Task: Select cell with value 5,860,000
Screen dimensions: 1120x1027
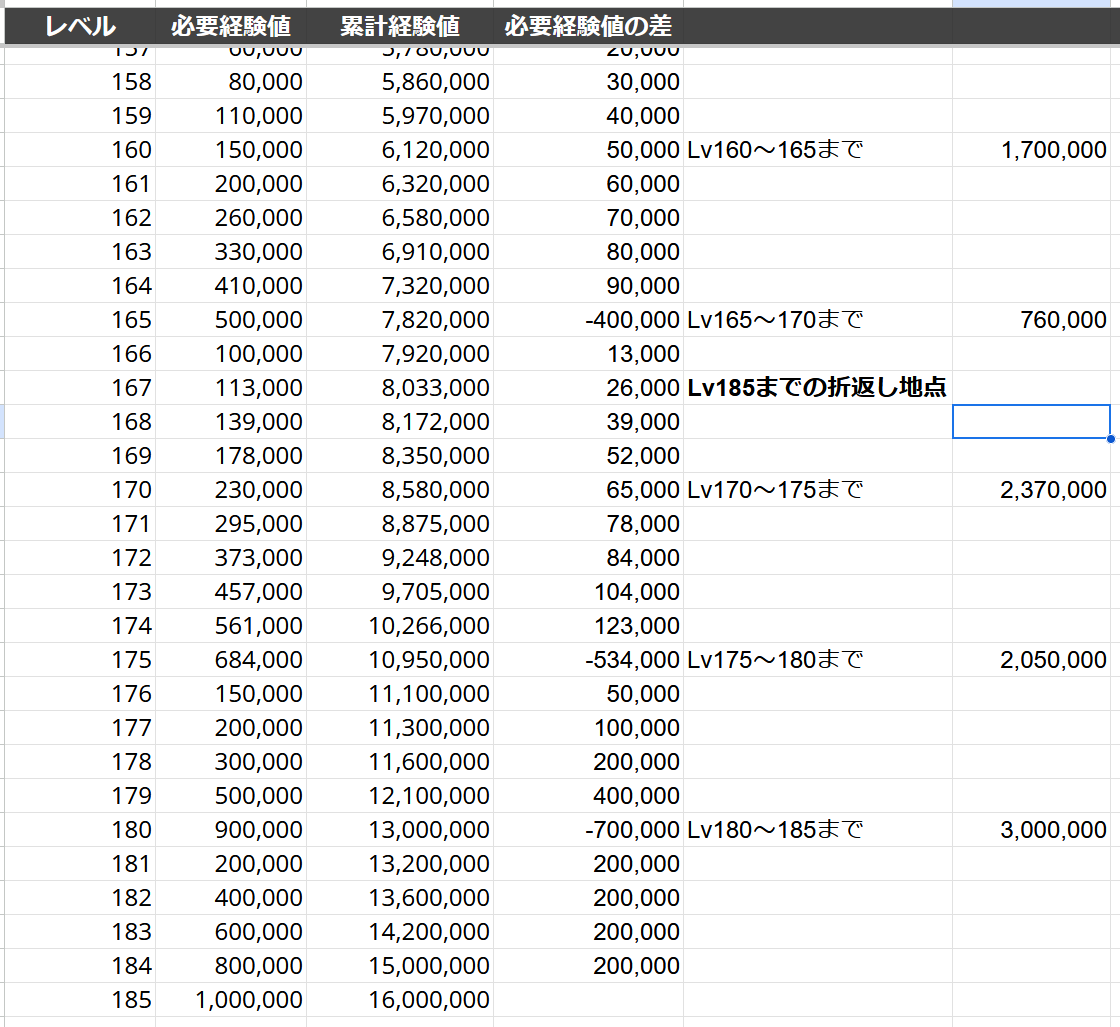Action: pyautogui.click(x=400, y=81)
